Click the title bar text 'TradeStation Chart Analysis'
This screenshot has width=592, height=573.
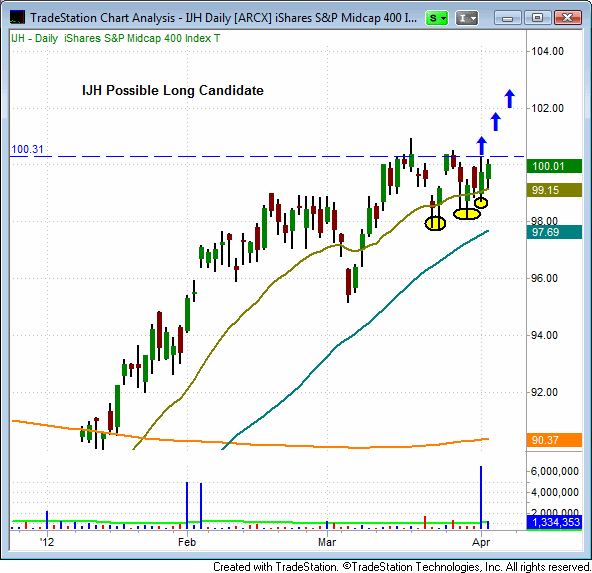pyautogui.click(x=103, y=18)
